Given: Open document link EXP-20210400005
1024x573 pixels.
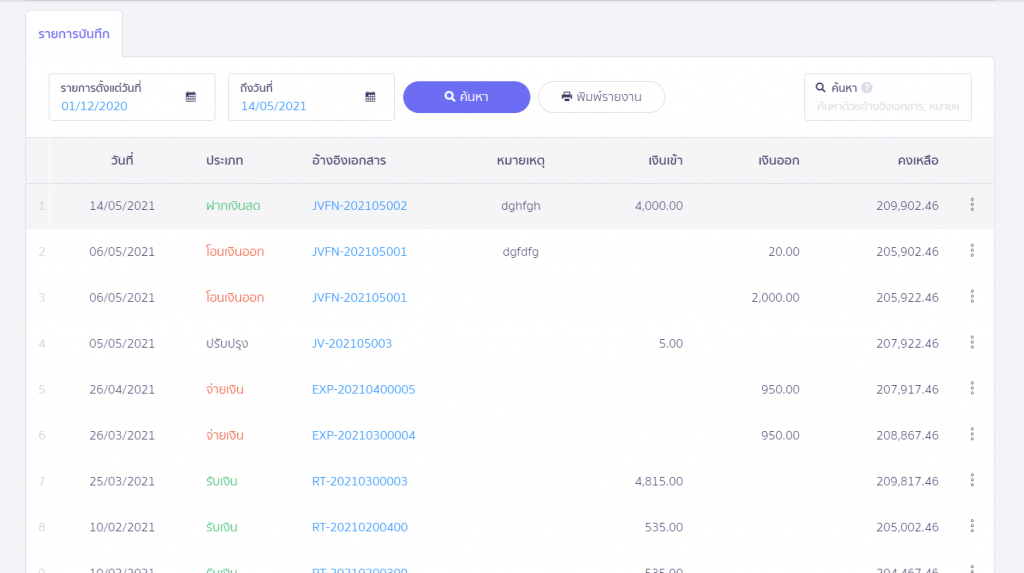Looking at the screenshot, I should (363, 390).
